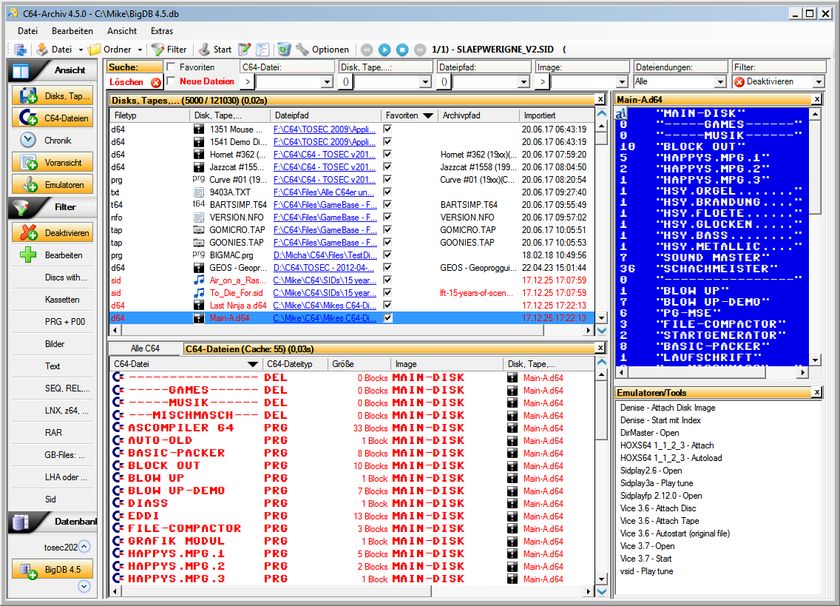Screen dimensions: 840x606
Task: Start playback with the blue play icon
Action: [385, 47]
